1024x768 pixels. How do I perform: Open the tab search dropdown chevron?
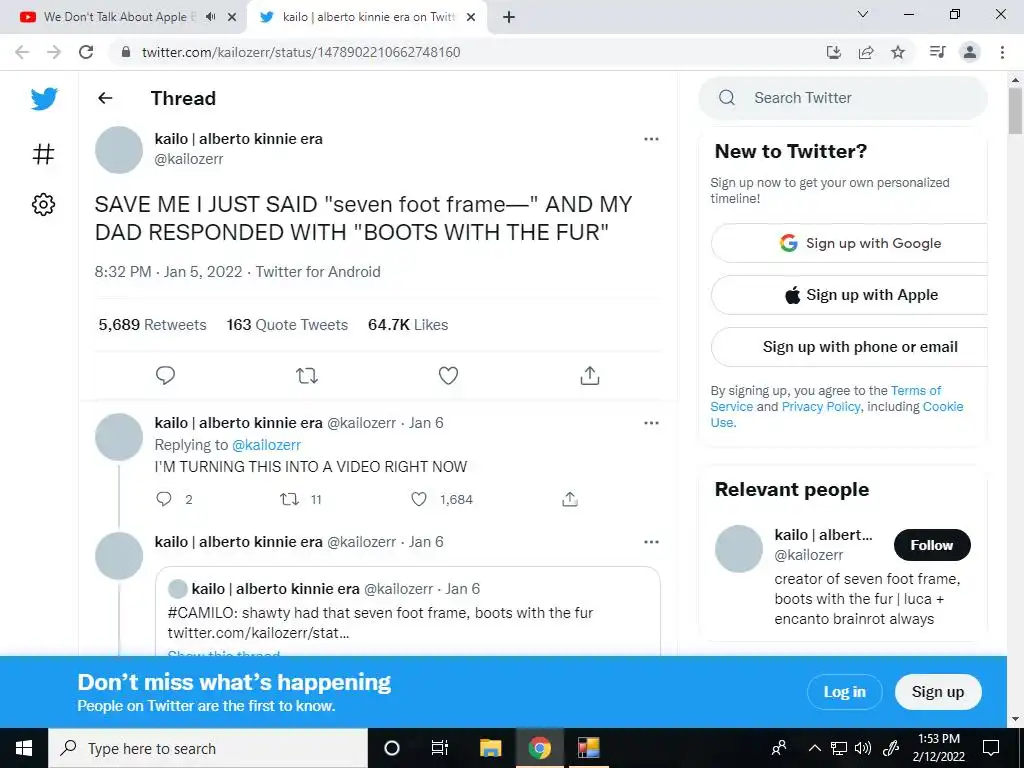[x=863, y=14]
